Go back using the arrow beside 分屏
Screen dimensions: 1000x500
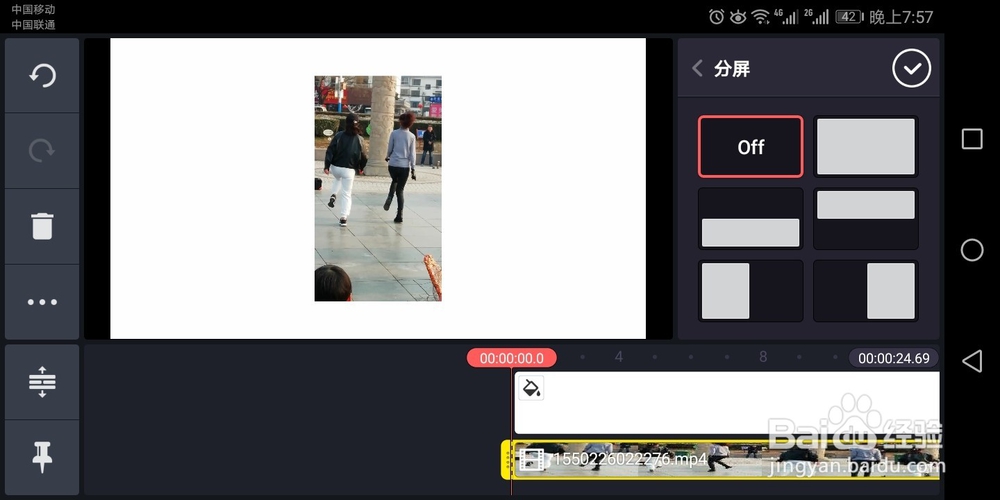click(x=698, y=68)
